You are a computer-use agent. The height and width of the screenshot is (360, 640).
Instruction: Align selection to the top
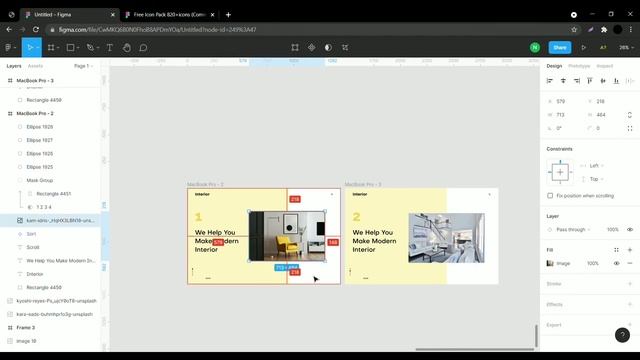pyautogui.click(x=590, y=81)
